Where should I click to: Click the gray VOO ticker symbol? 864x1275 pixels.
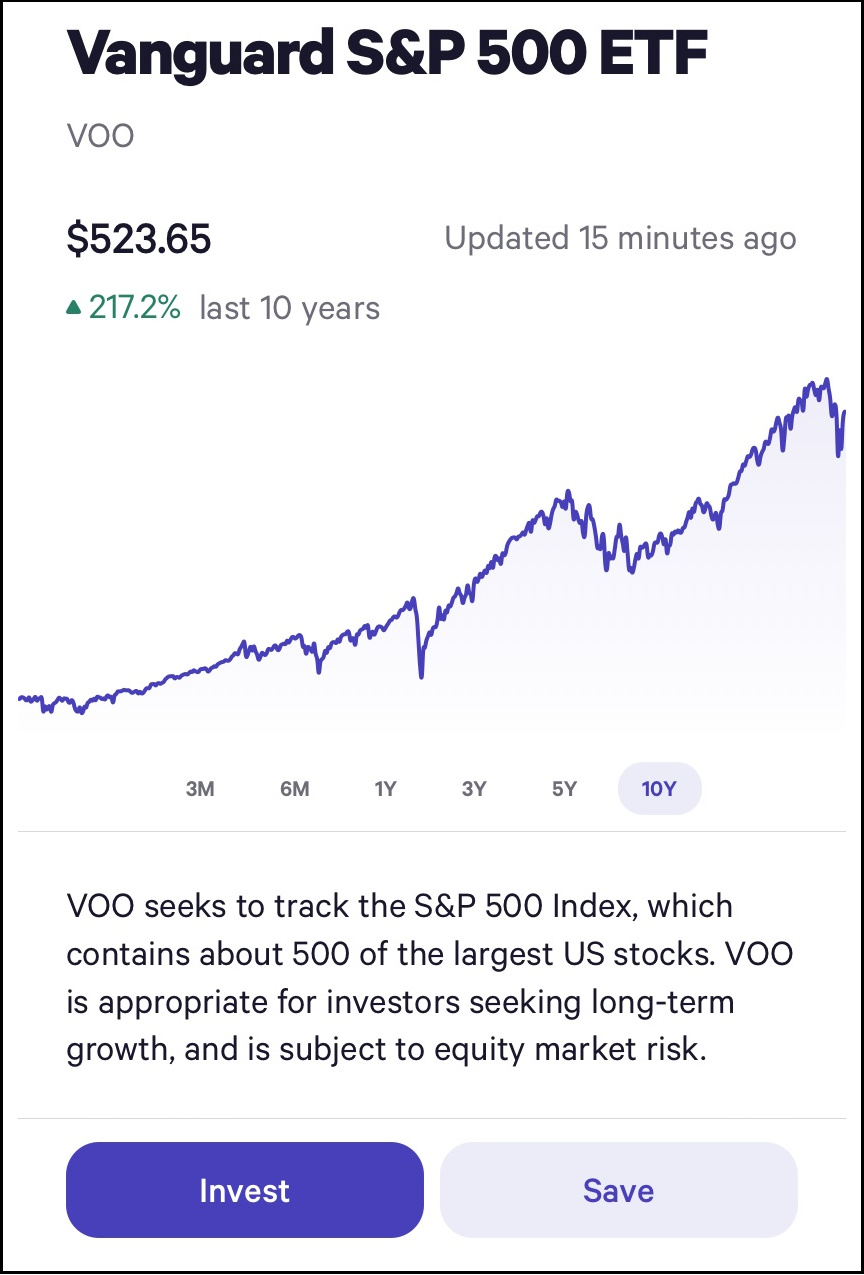pos(100,135)
